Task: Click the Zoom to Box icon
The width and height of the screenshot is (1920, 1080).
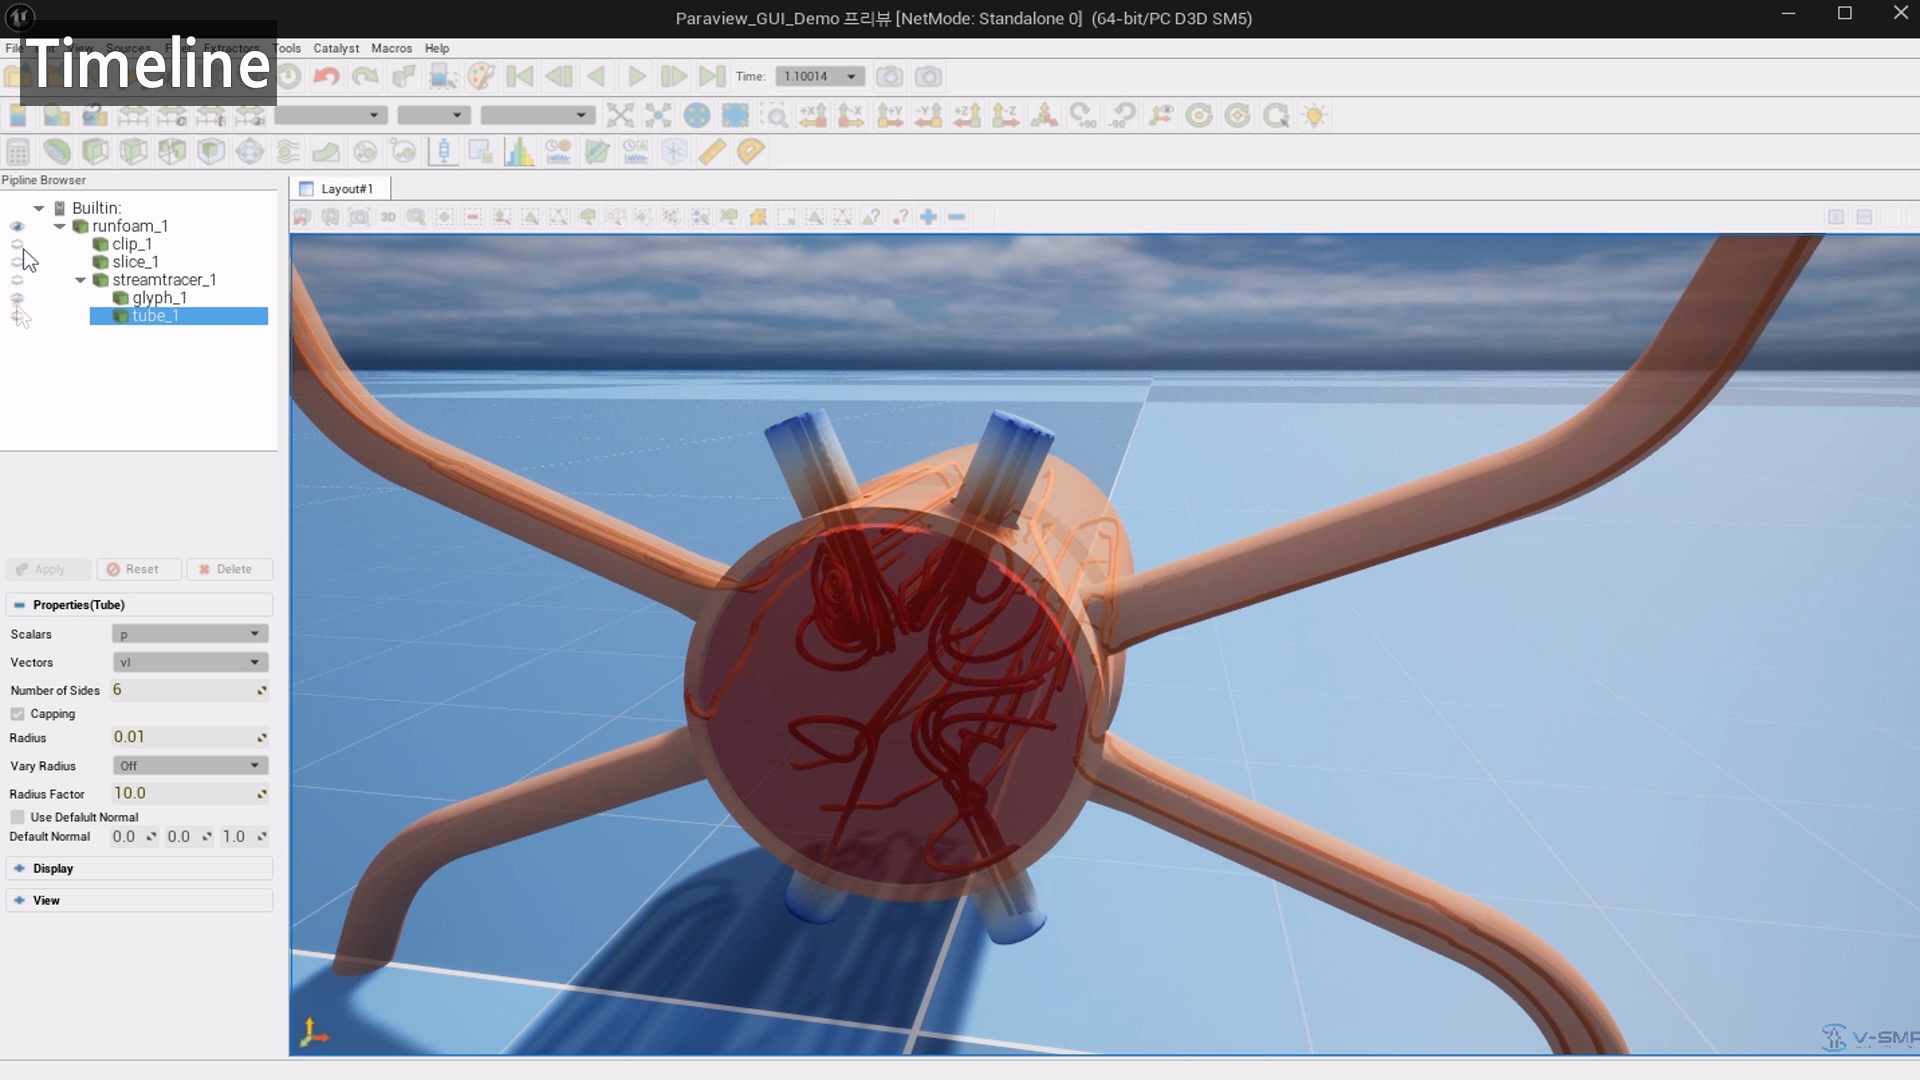Action: click(x=775, y=115)
